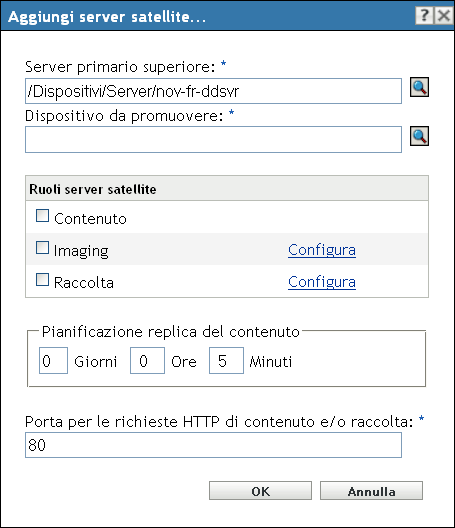Confirm with the OK button
The image size is (455, 528).
[x=260, y=491]
